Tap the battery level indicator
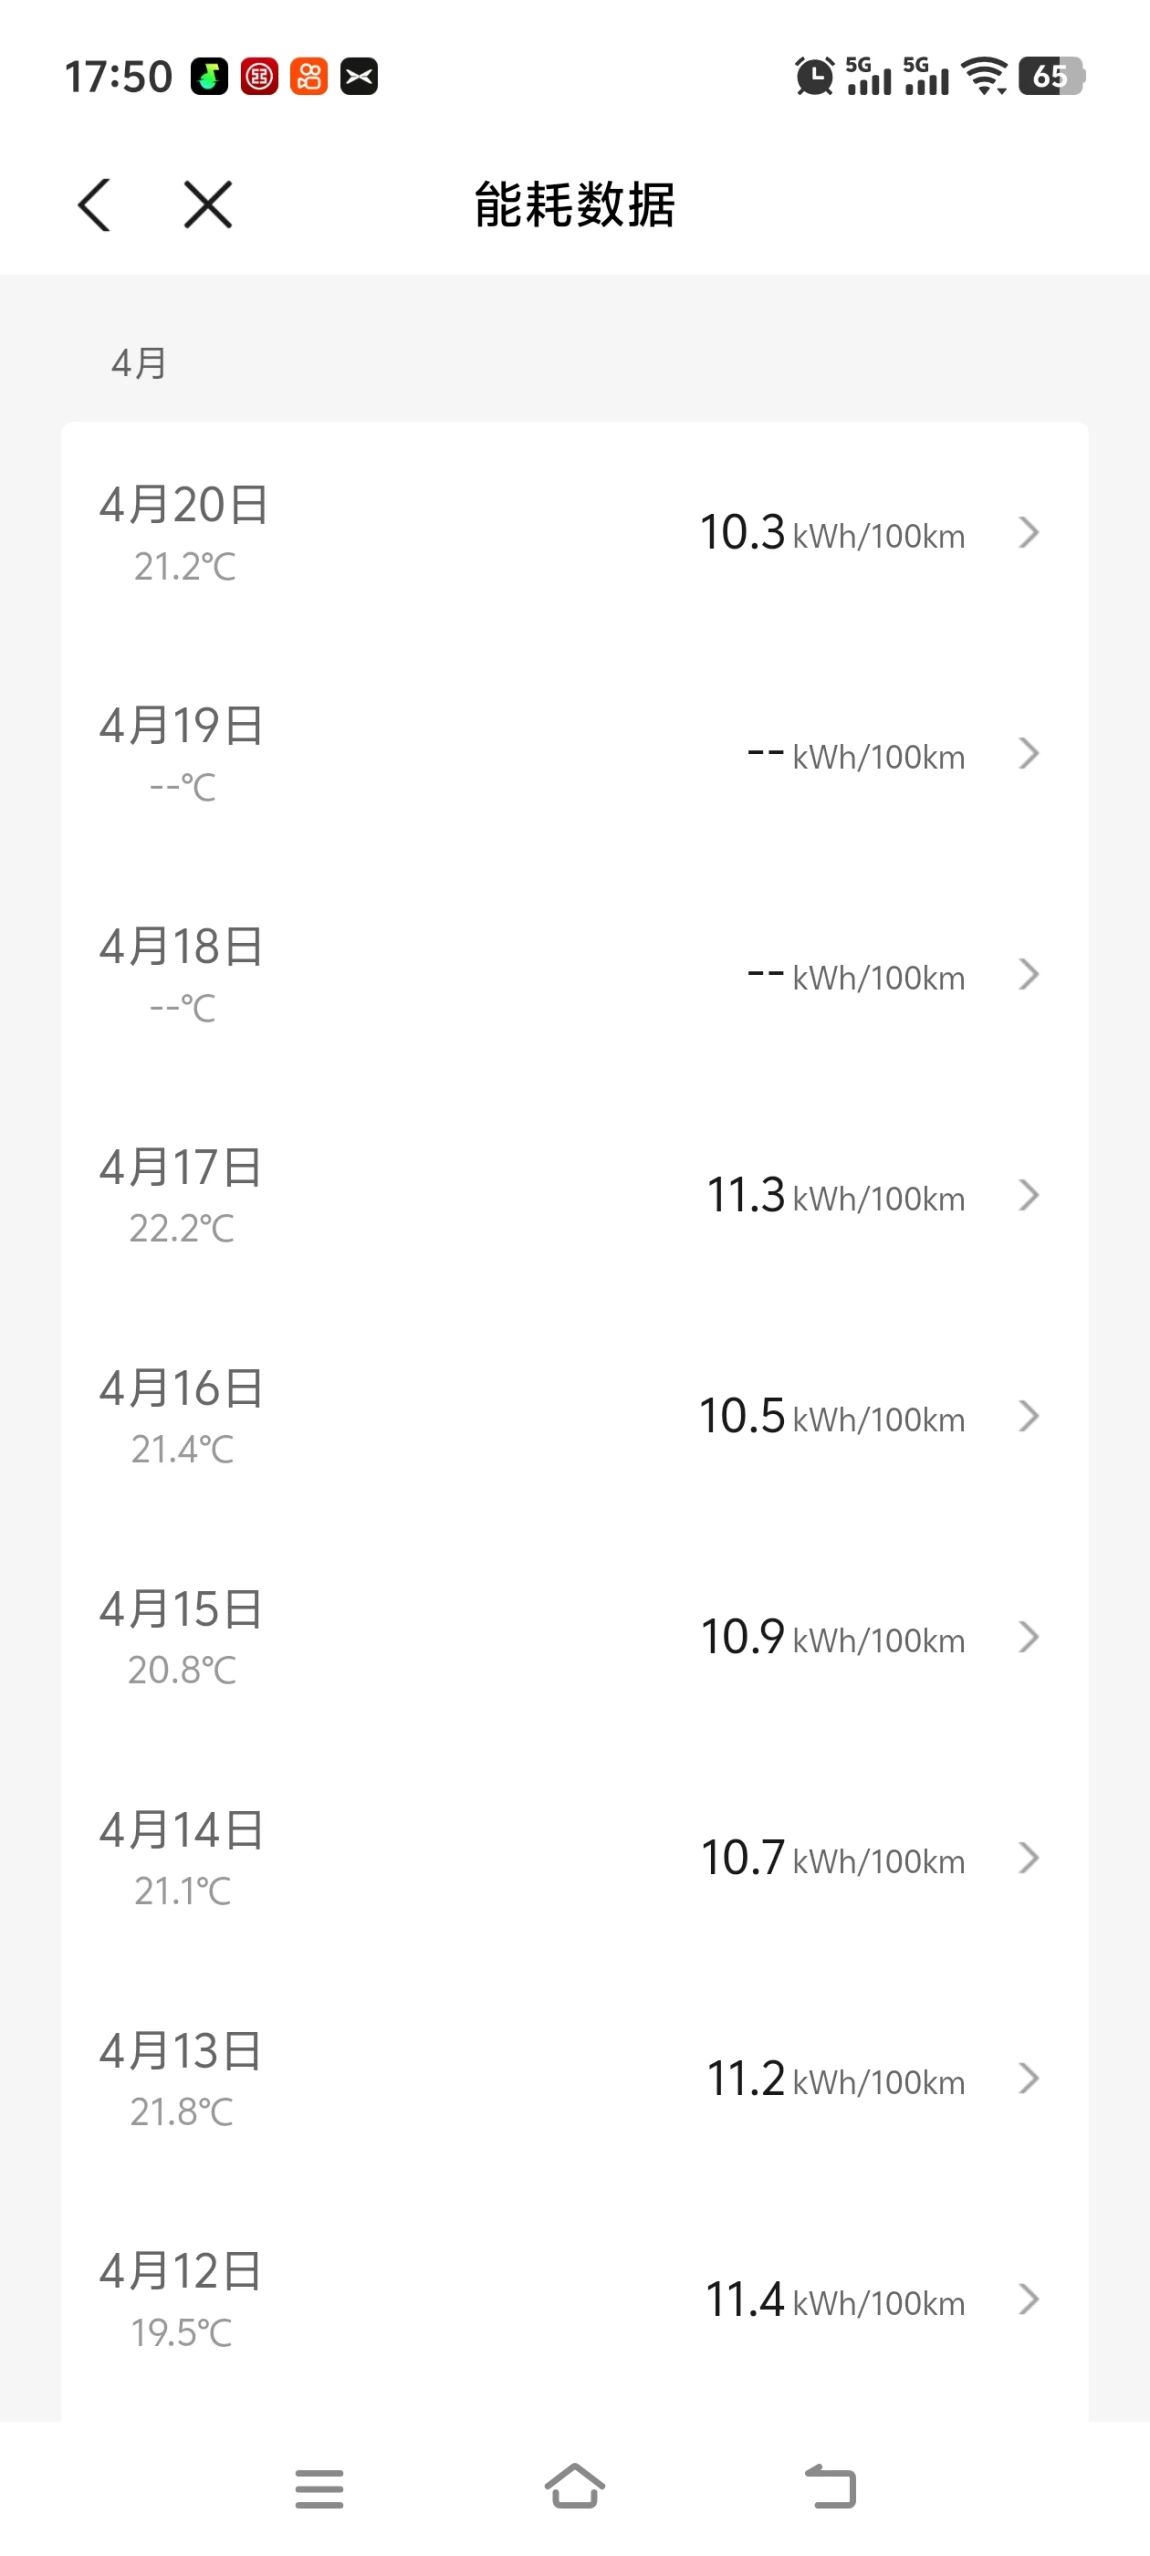The image size is (1150, 2556). click(1051, 76)
